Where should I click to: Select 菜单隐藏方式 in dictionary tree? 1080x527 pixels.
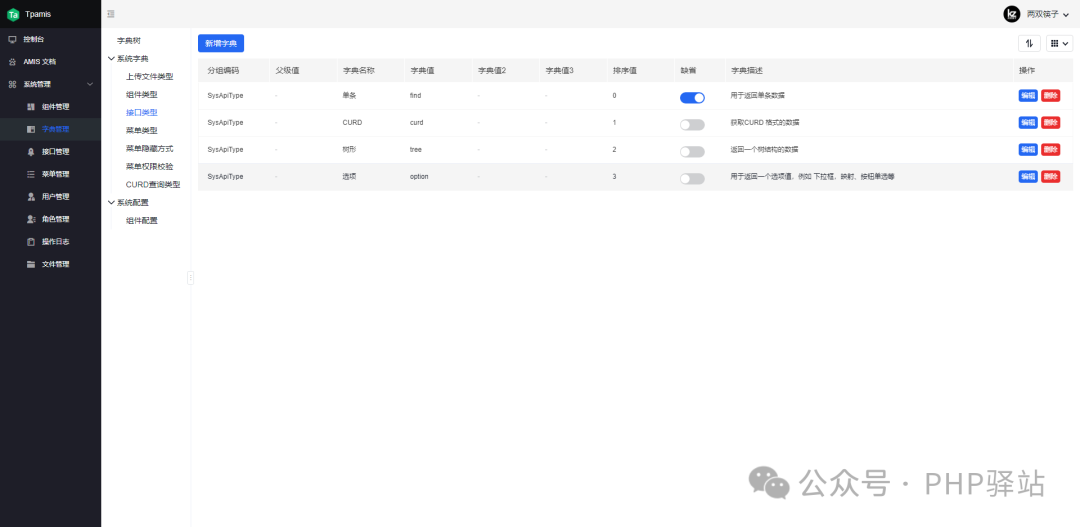[x=149, y=148]
